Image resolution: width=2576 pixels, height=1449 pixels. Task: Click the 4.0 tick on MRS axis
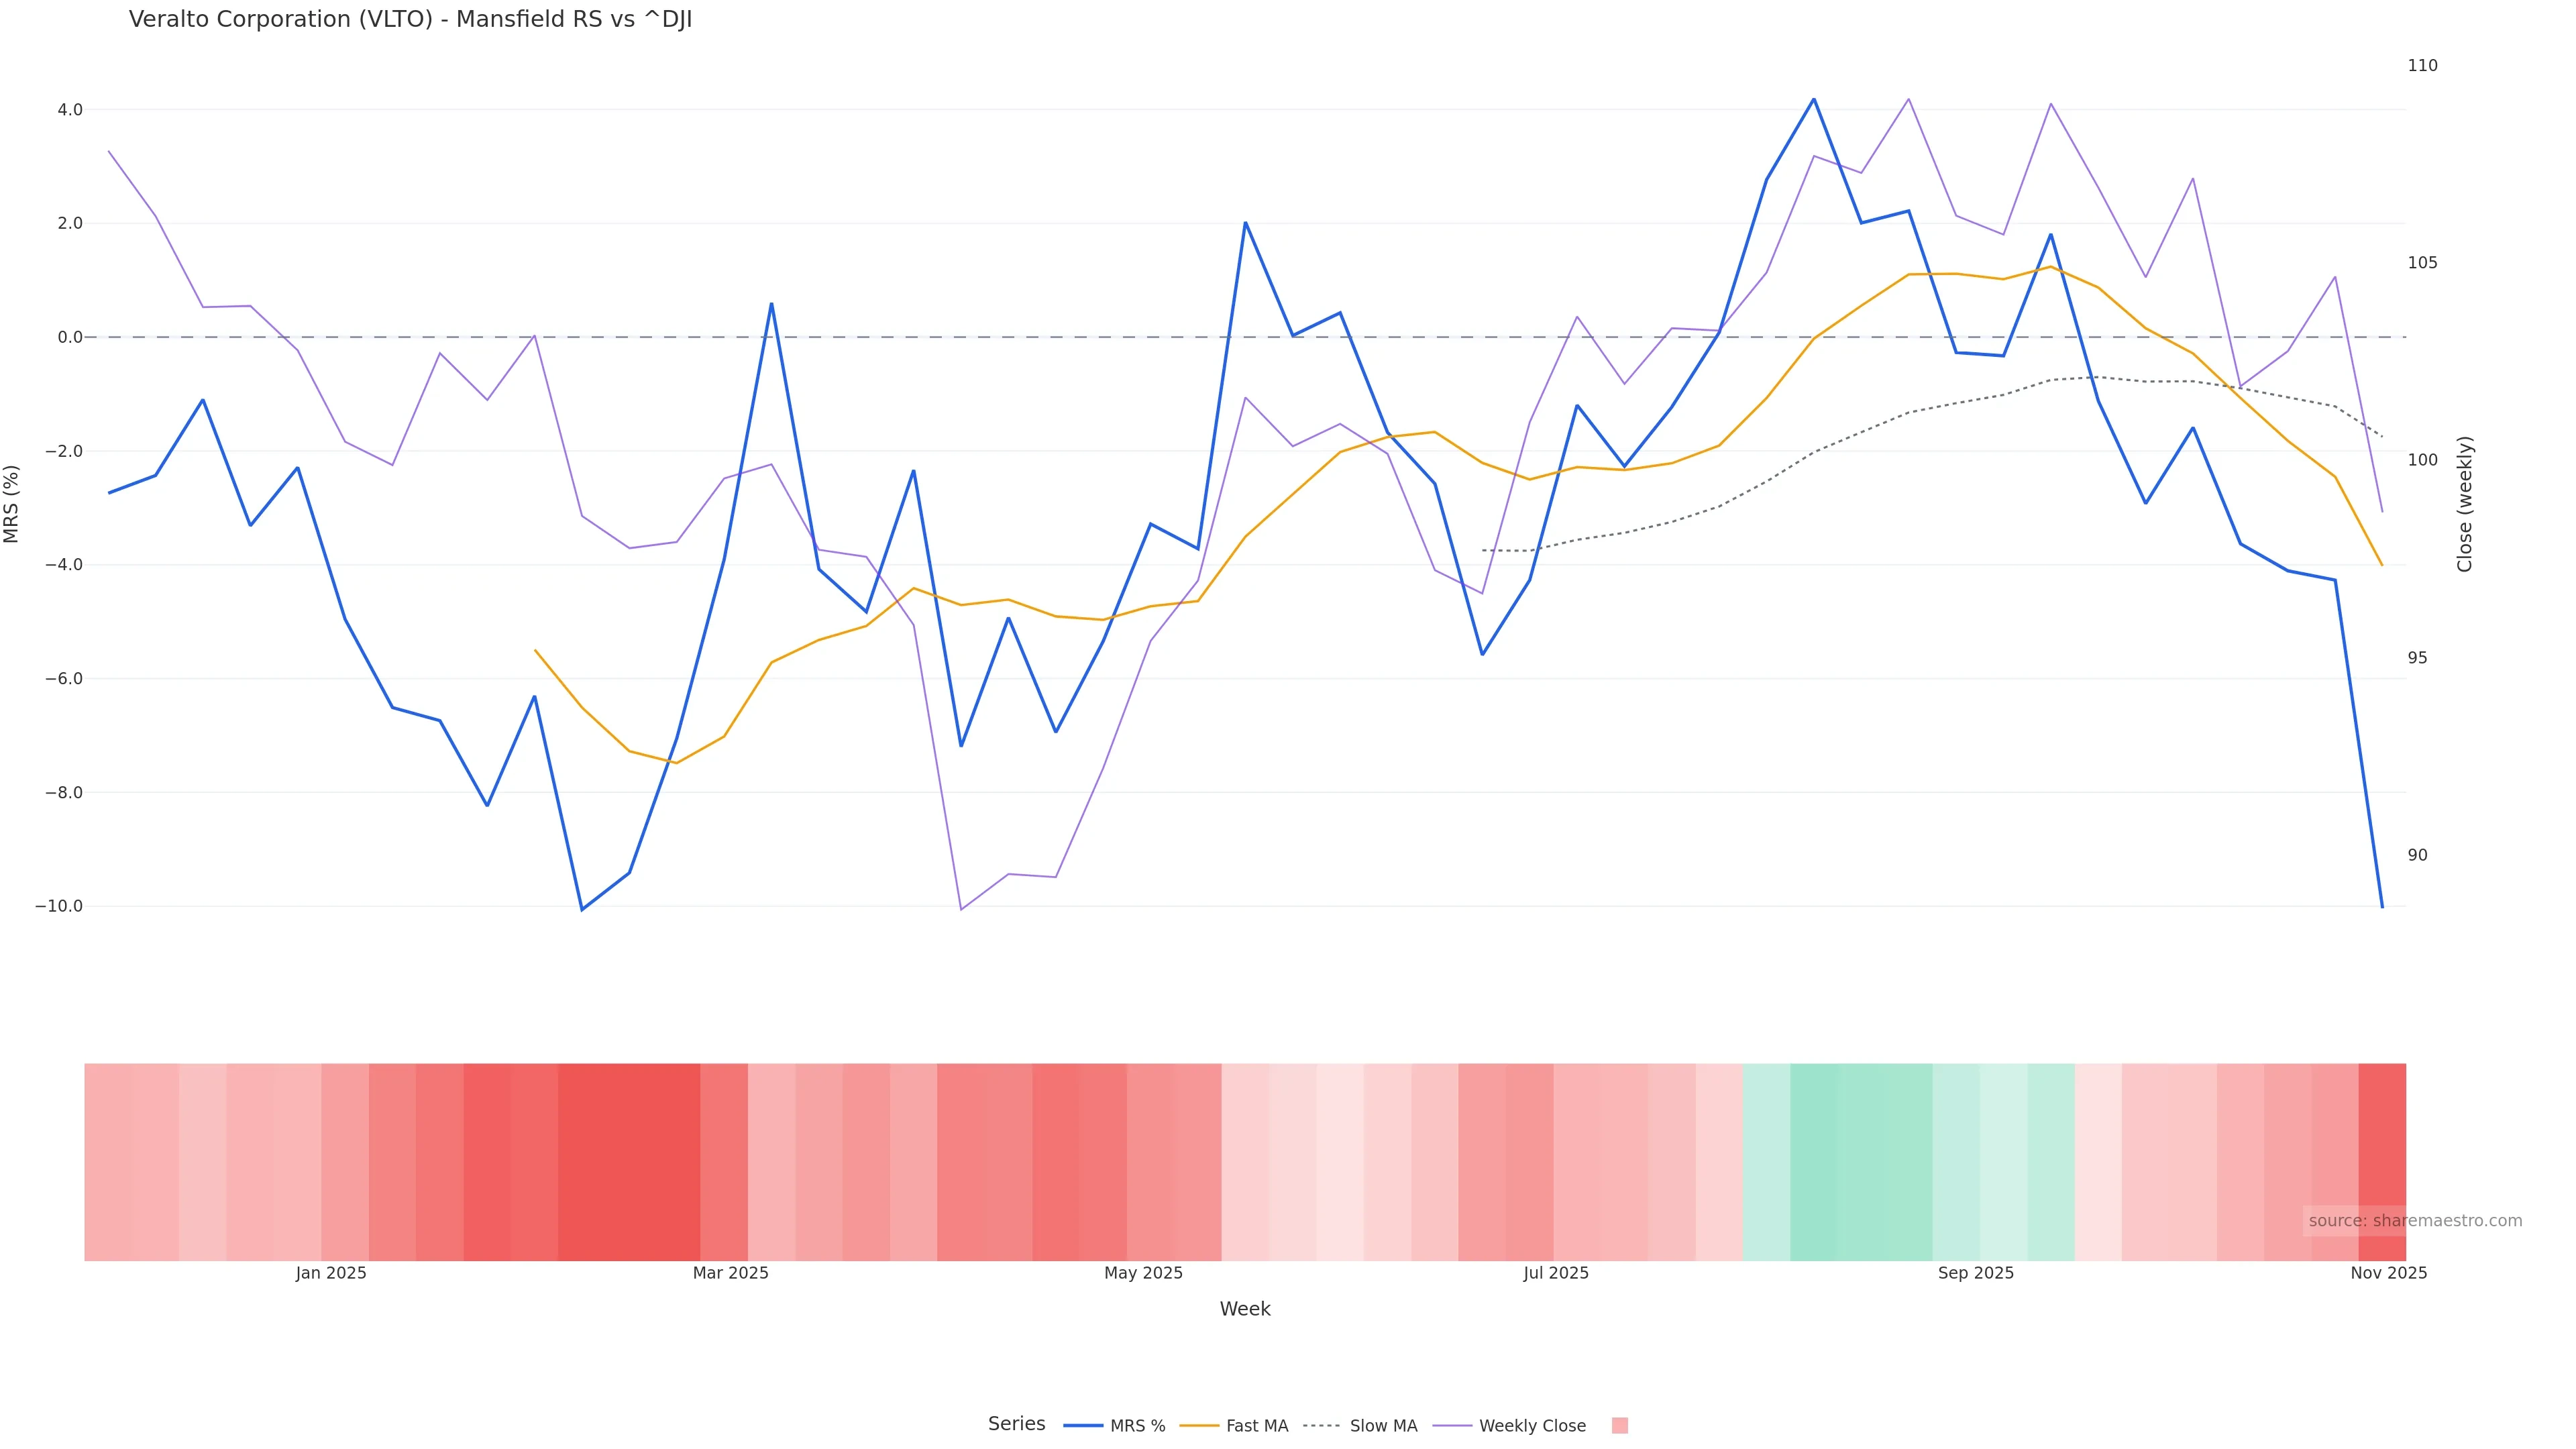coord(70,109)
